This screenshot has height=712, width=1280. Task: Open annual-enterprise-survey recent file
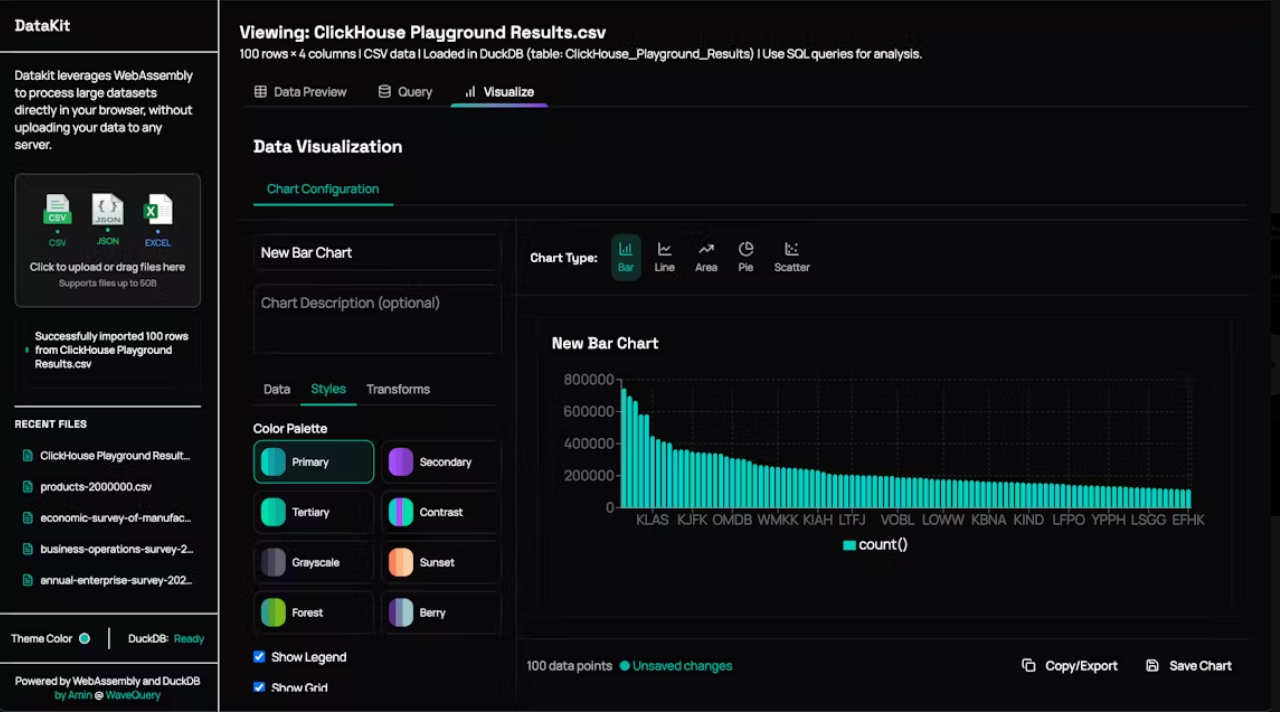pyautogui.click(x=107, y=580)
